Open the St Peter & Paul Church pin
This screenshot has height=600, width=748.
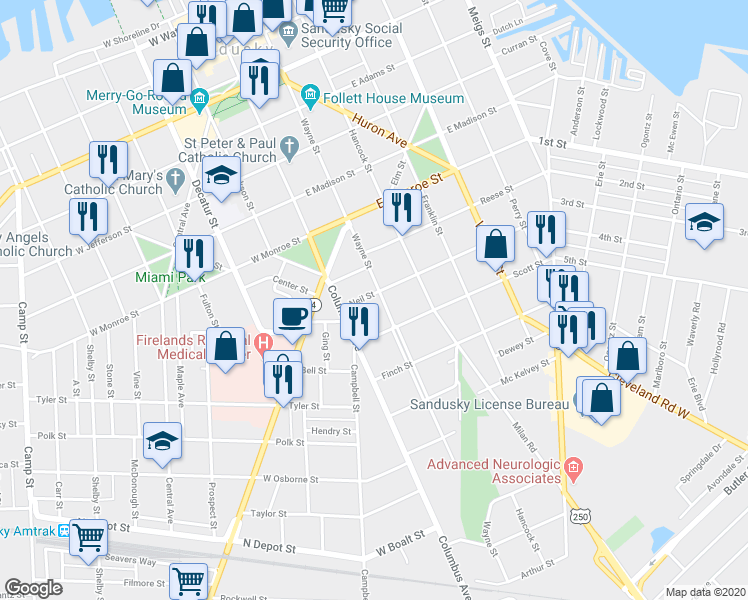point(289,146)
